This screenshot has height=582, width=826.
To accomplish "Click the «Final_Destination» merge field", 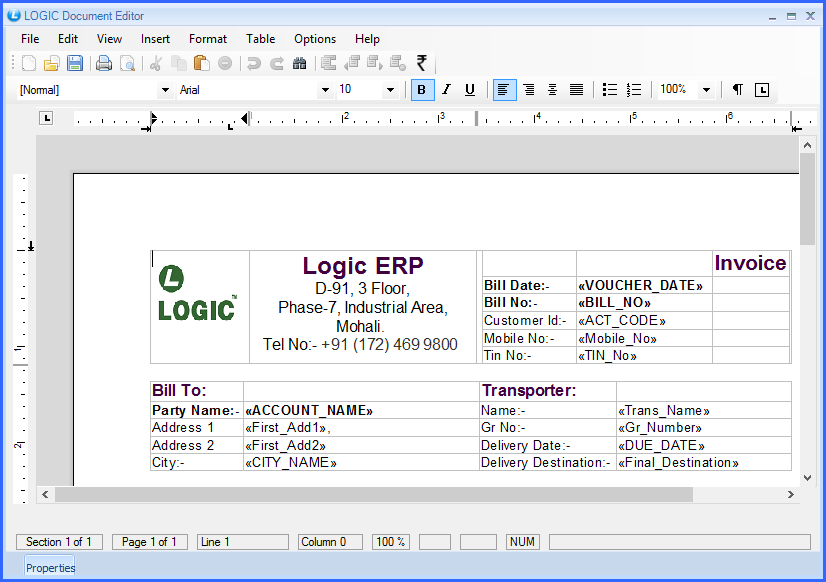I will (x=678, y=462).
